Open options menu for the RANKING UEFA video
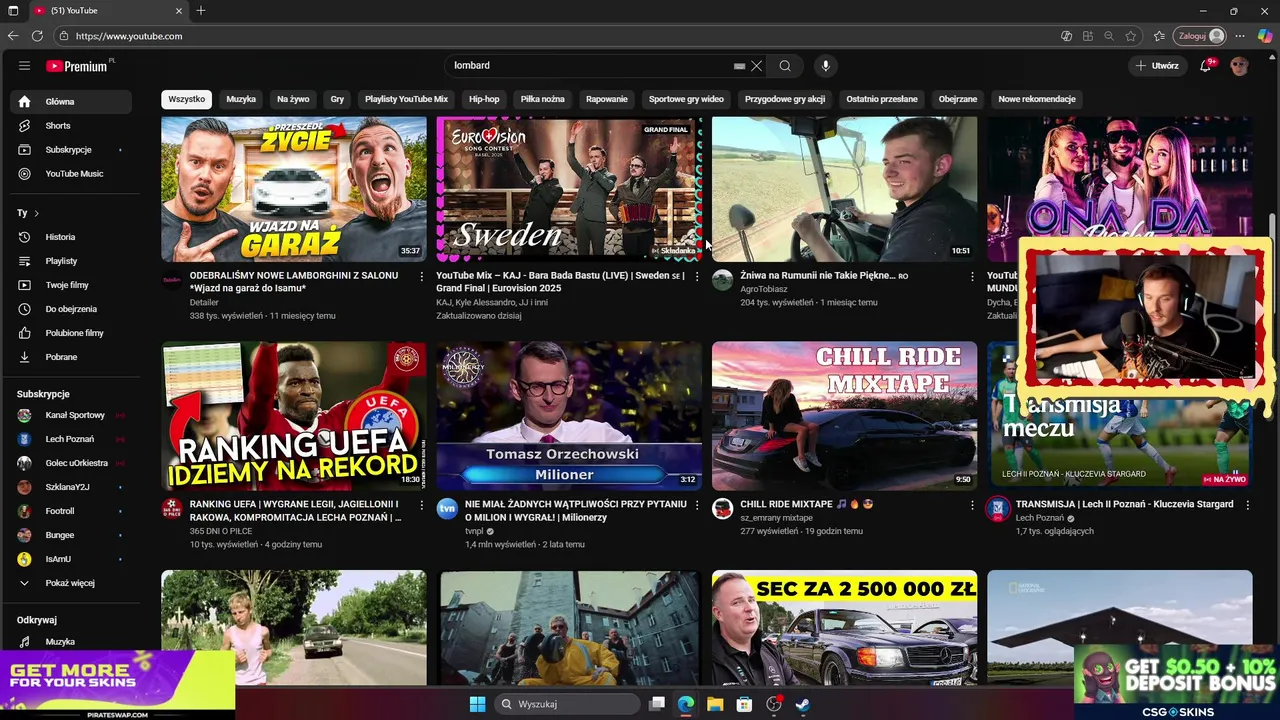This screenshot has width=1280, height=720. click(x=421, y=505)
